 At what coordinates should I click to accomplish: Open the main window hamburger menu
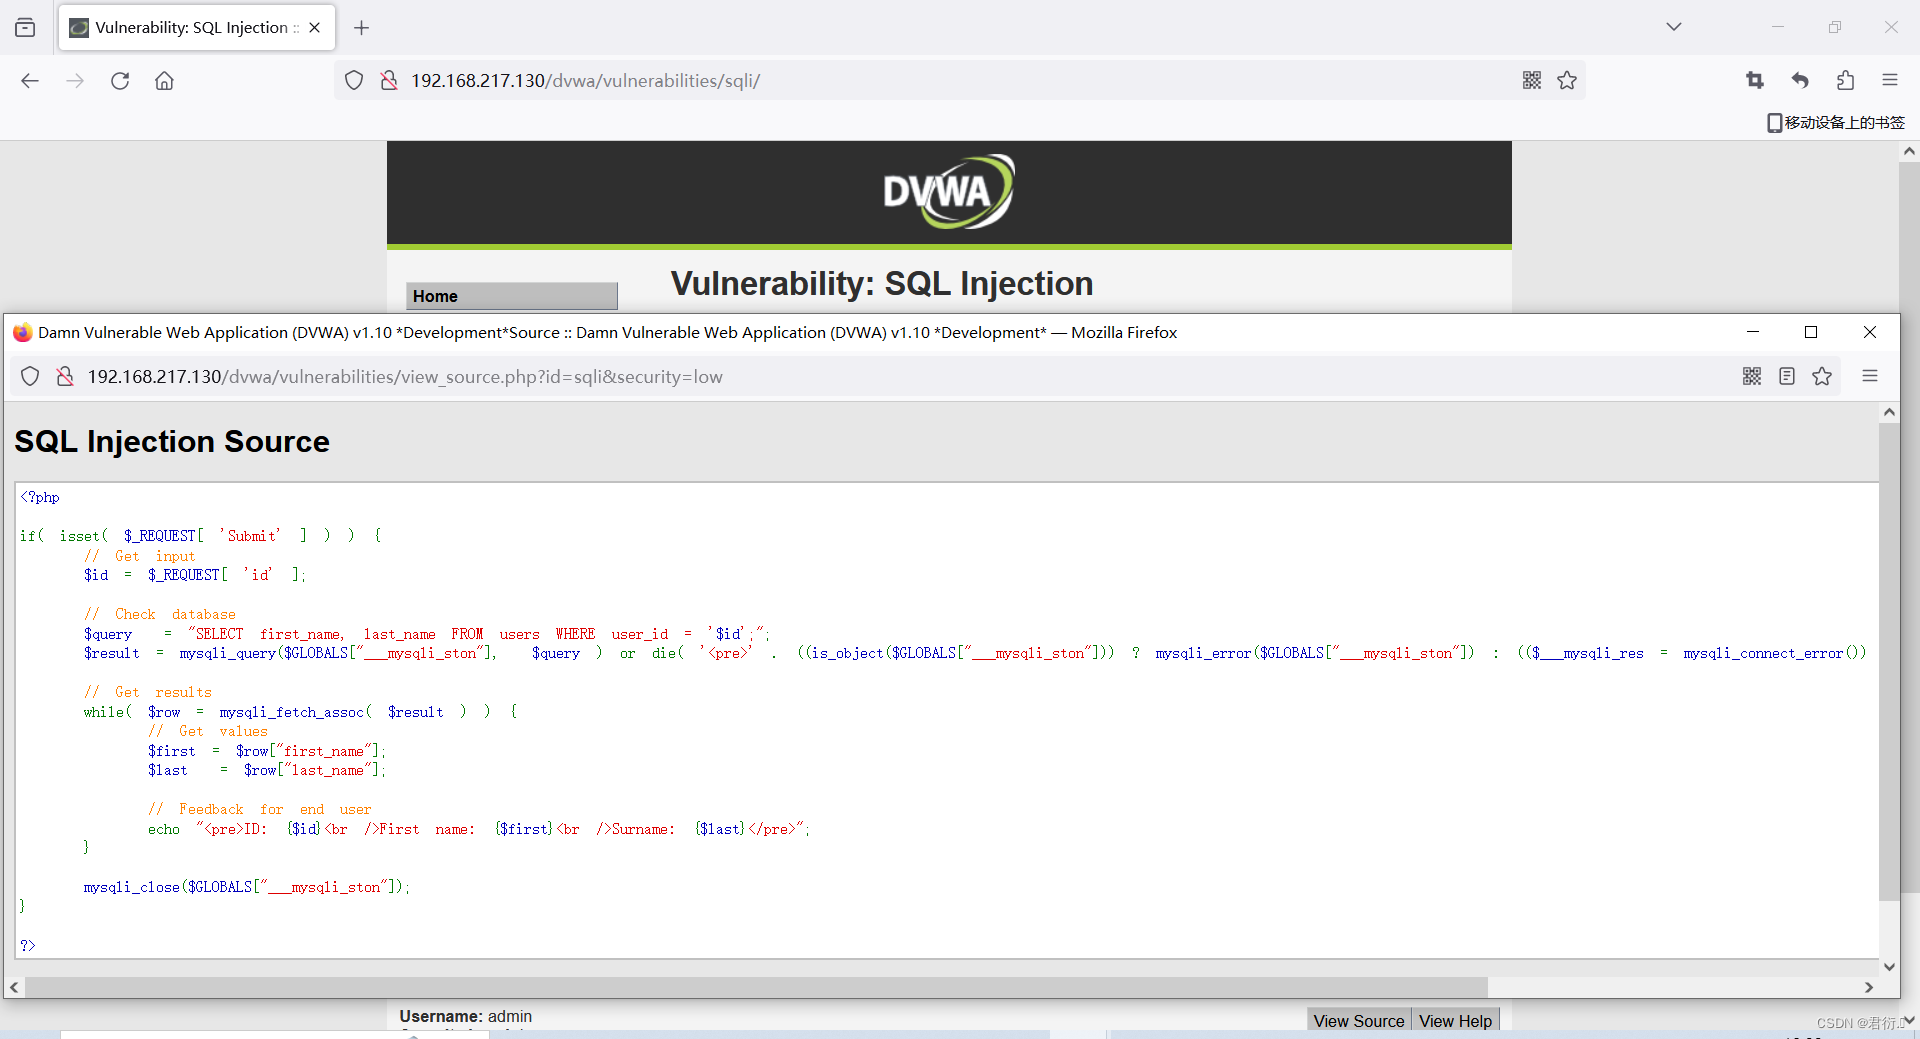pos(1890,80)
